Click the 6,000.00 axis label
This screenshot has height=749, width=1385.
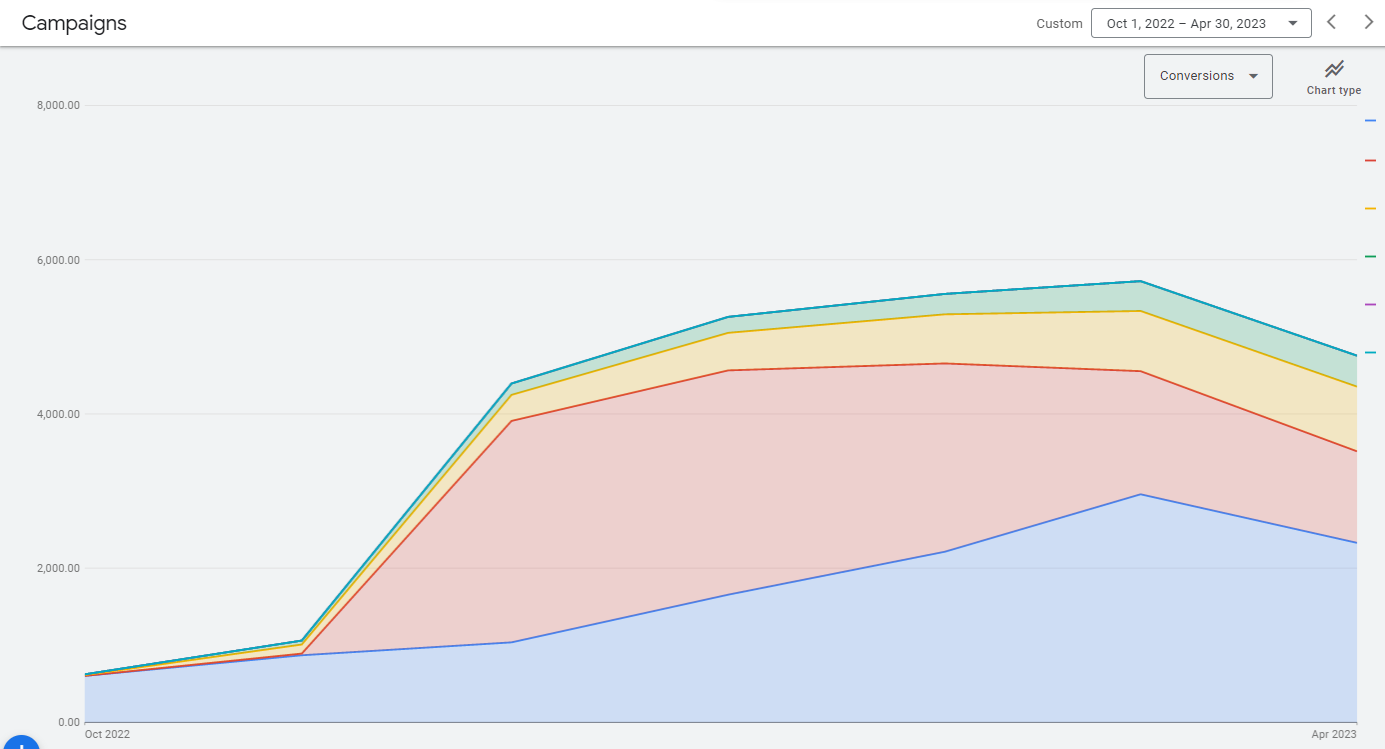(59, 260)
